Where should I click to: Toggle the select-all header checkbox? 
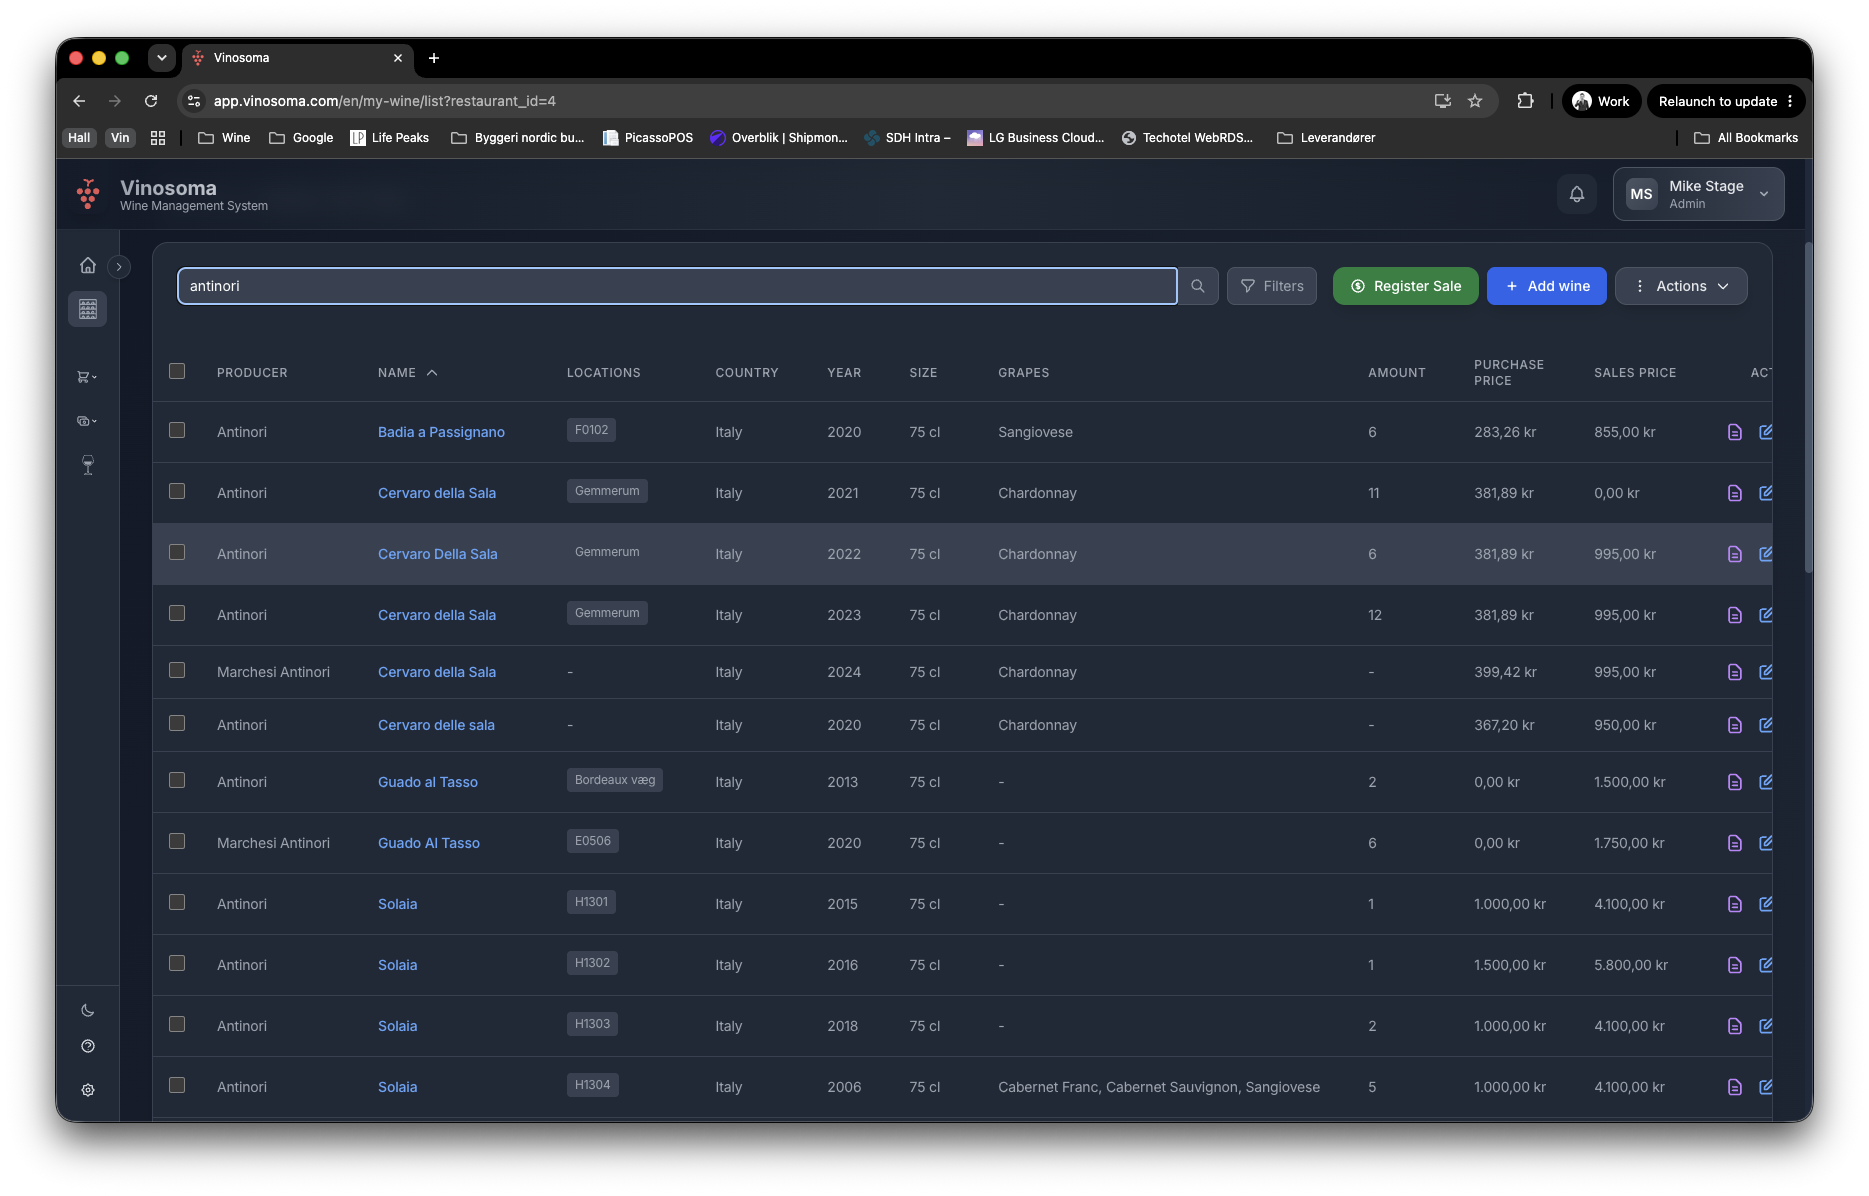(x=177, y=372)
